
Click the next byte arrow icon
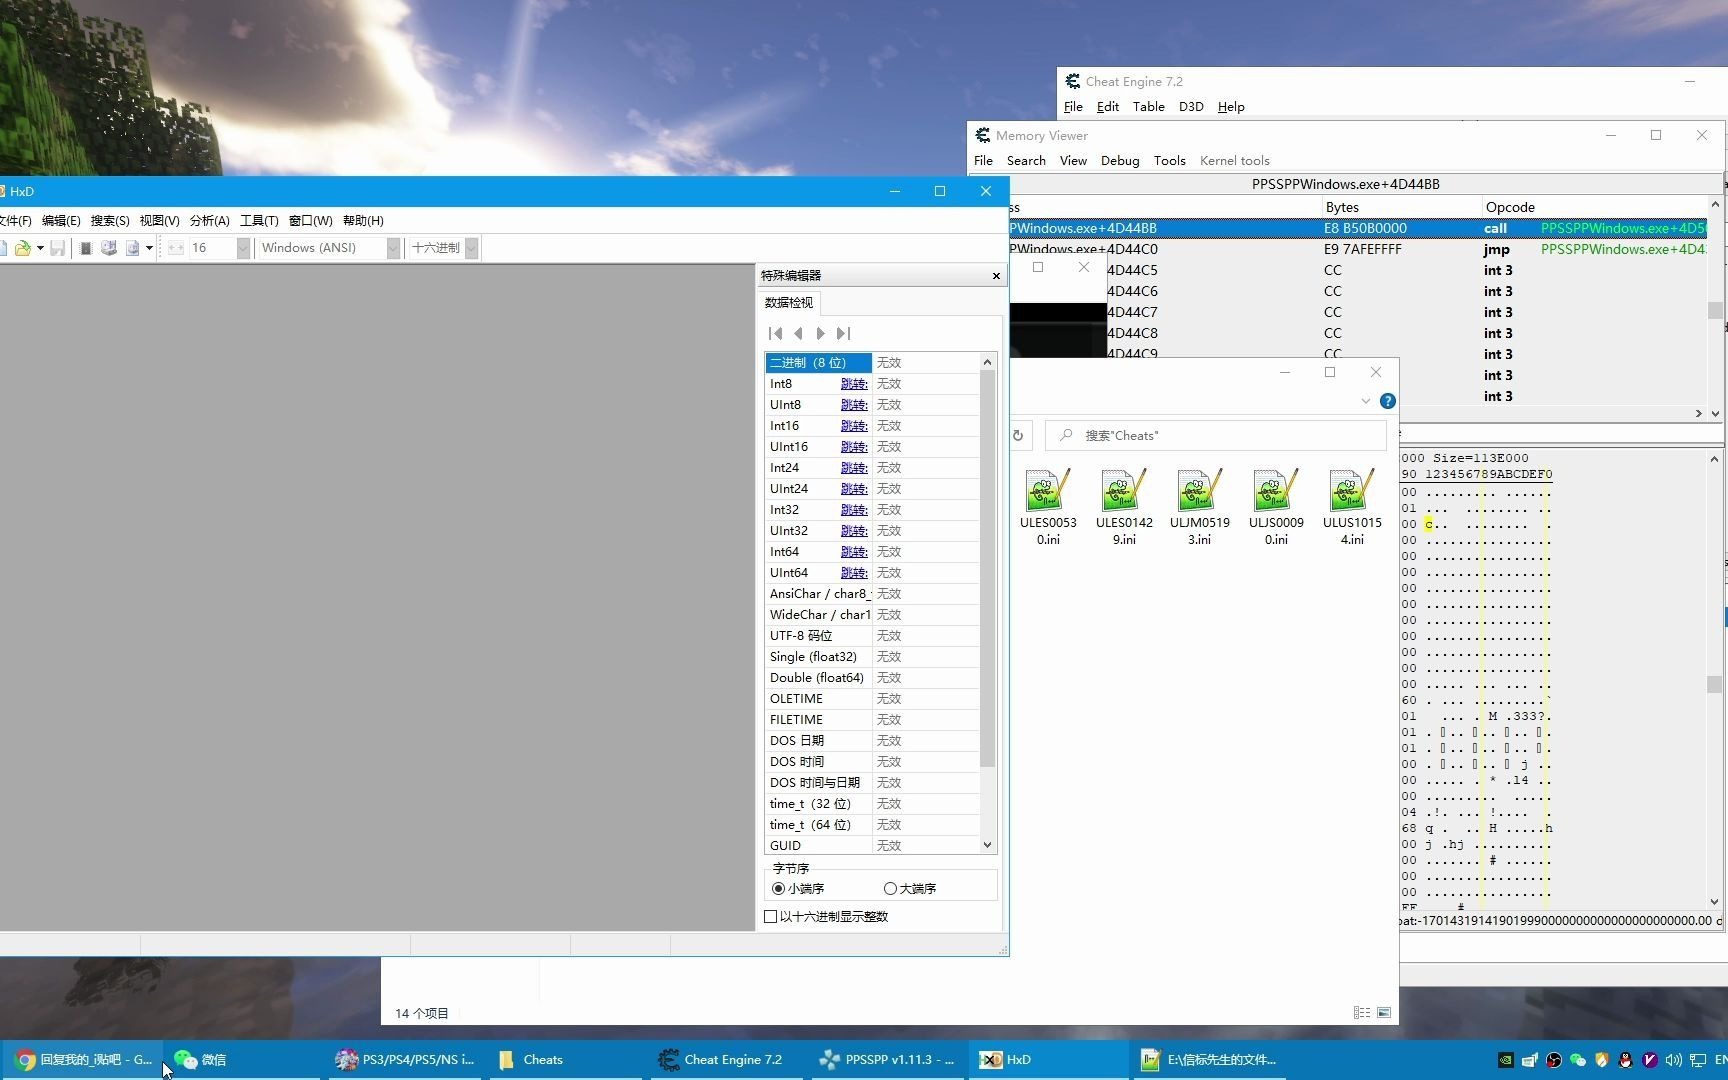(x=821, y=334)
